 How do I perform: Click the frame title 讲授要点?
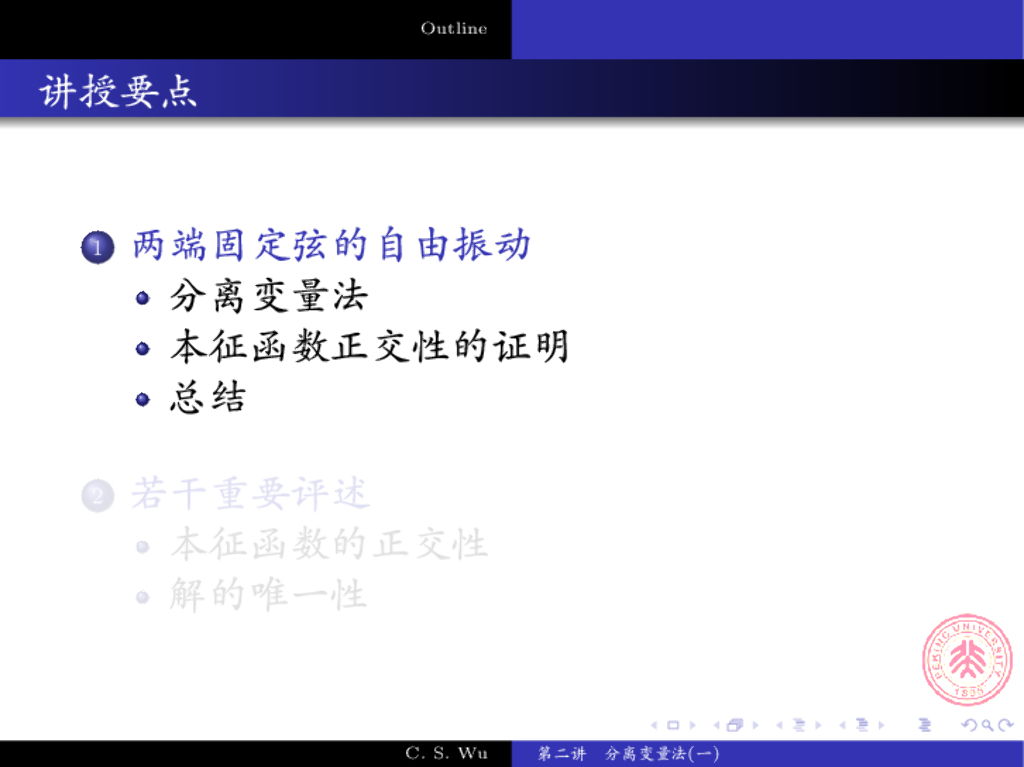pos(118,91)
